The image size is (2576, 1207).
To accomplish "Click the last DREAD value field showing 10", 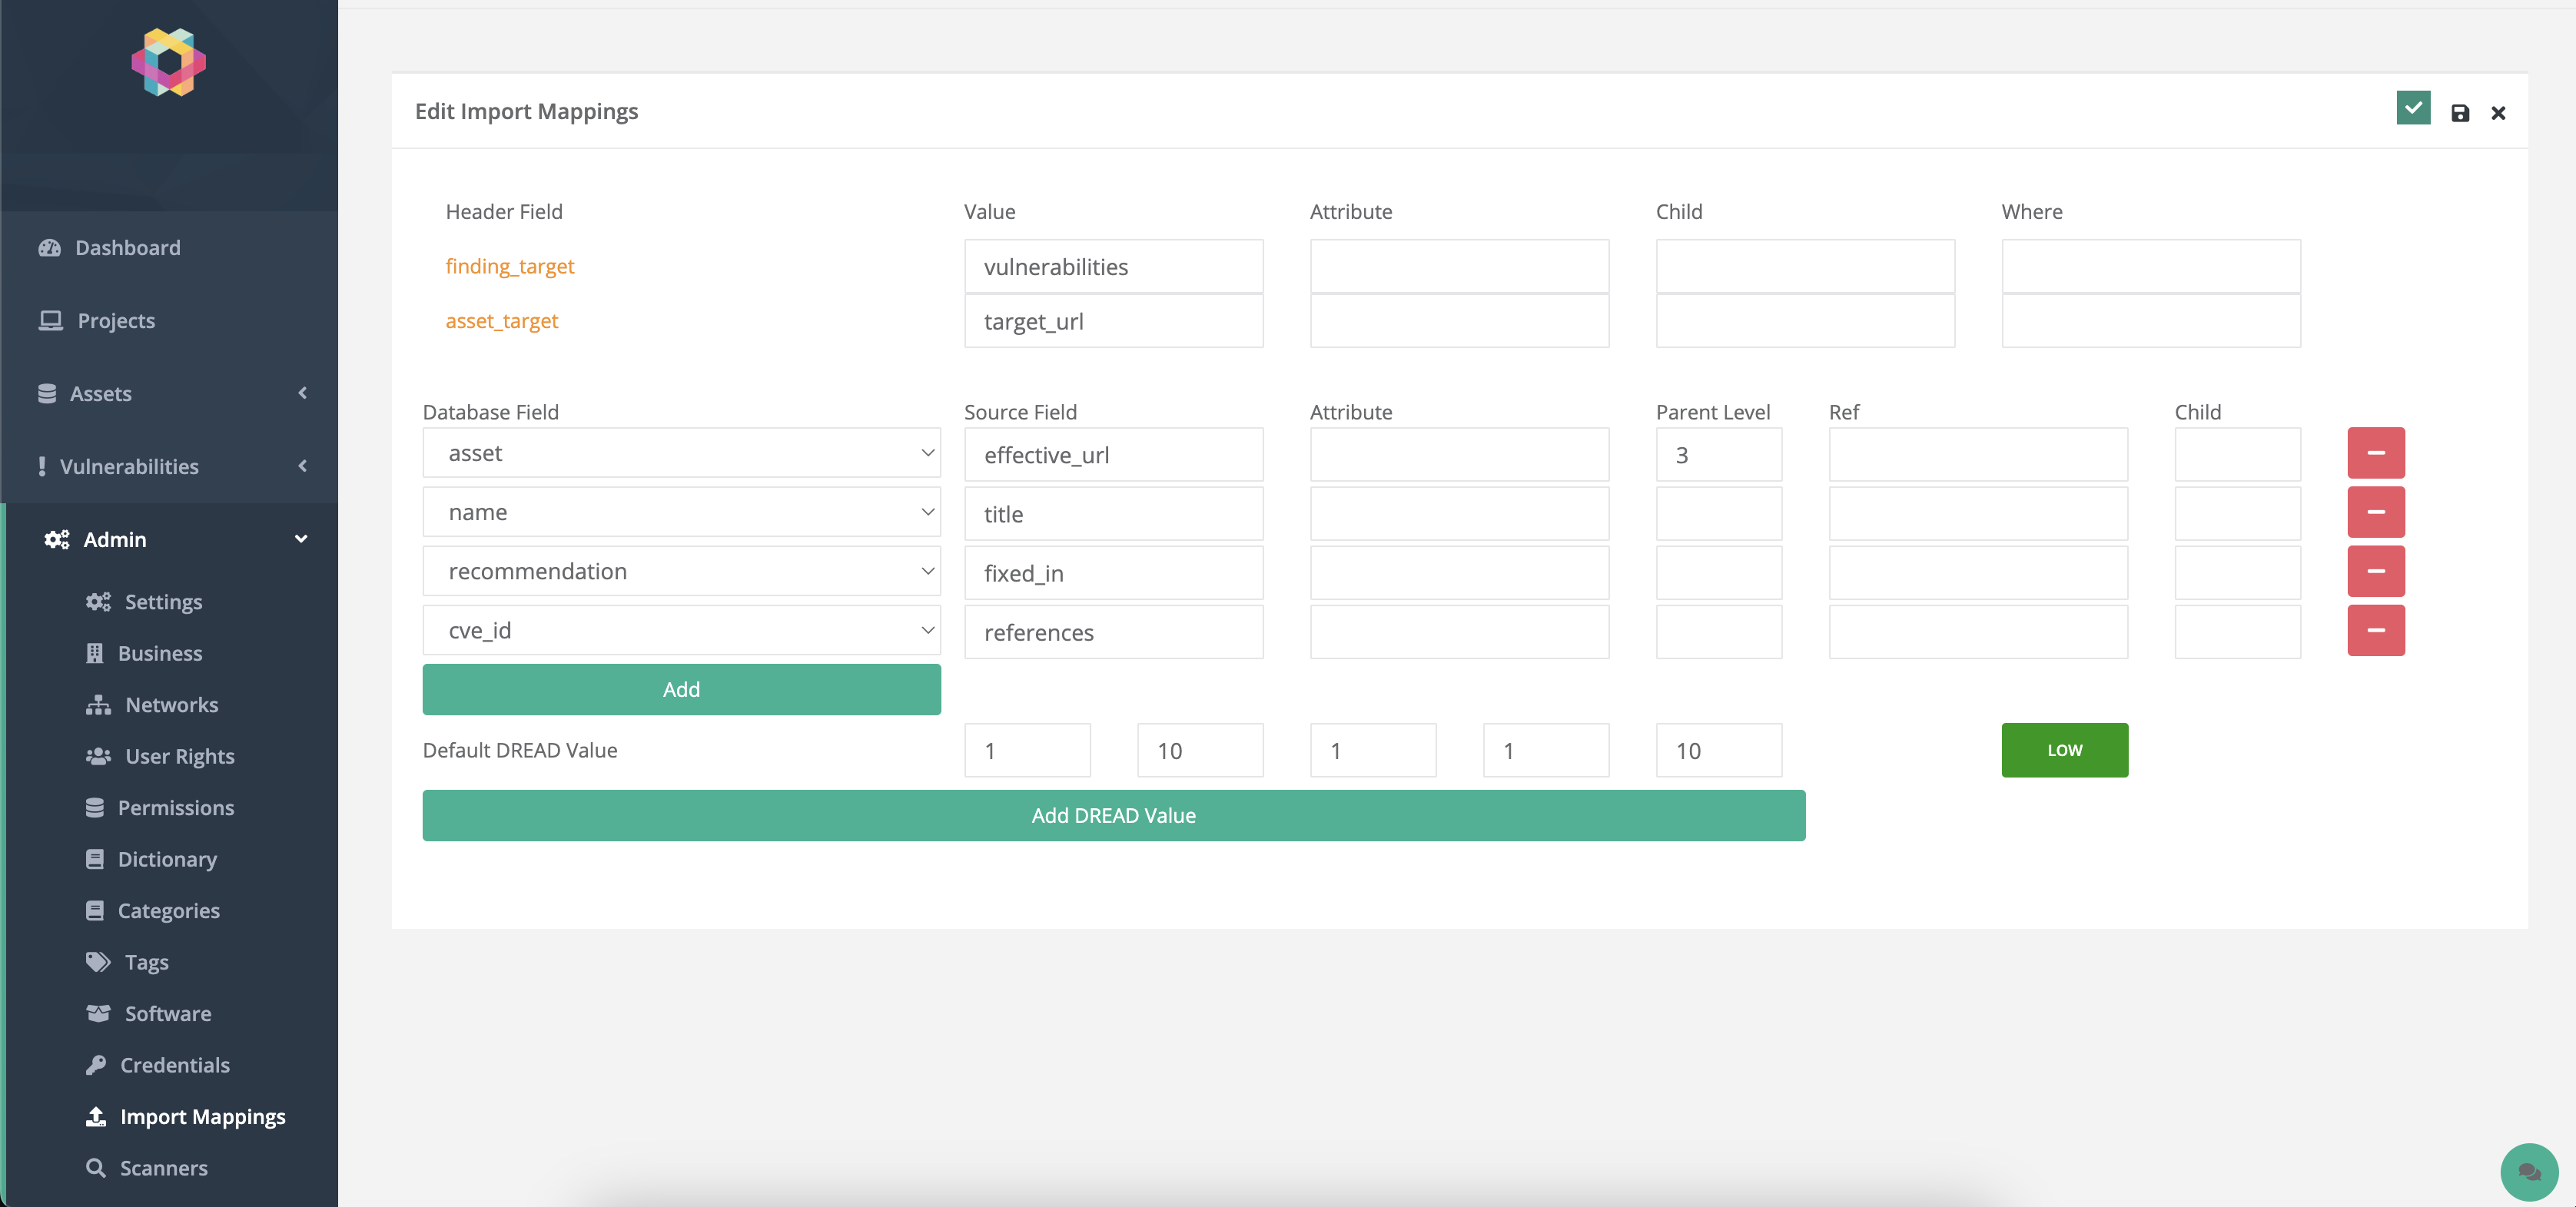I will 1718,750.
